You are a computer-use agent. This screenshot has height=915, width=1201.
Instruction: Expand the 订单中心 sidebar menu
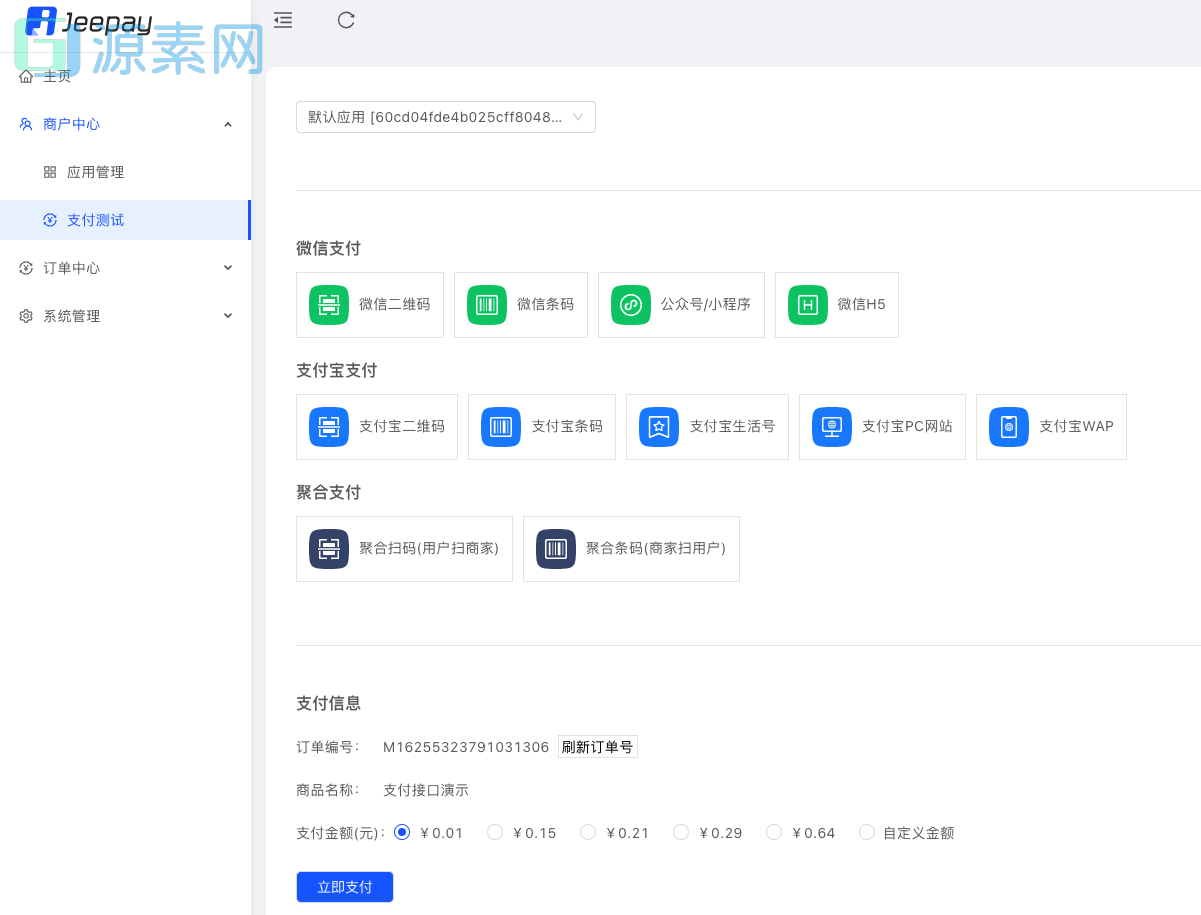[x=125, y=267]
